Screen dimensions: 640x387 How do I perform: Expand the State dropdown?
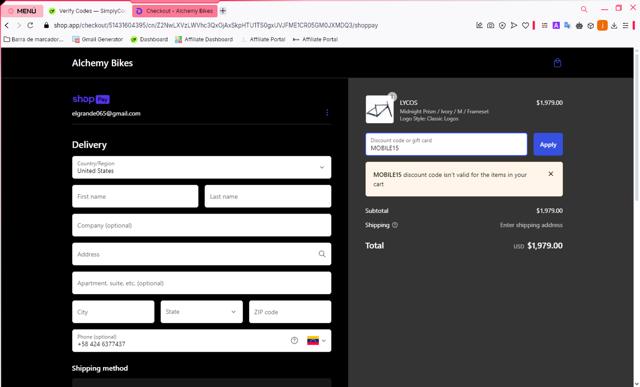202,312
